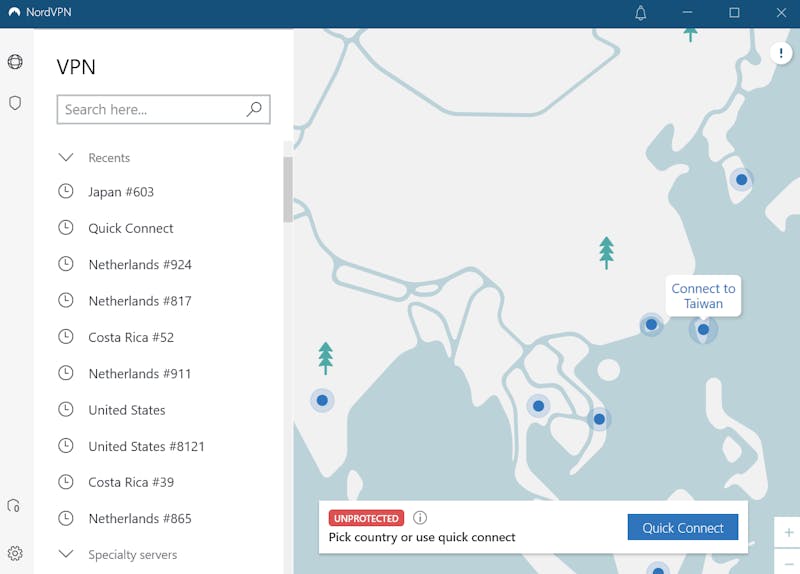Viewport: 800px width, 574px height.
Task: Click the Quick Connect button
Action: click(683, 527)
